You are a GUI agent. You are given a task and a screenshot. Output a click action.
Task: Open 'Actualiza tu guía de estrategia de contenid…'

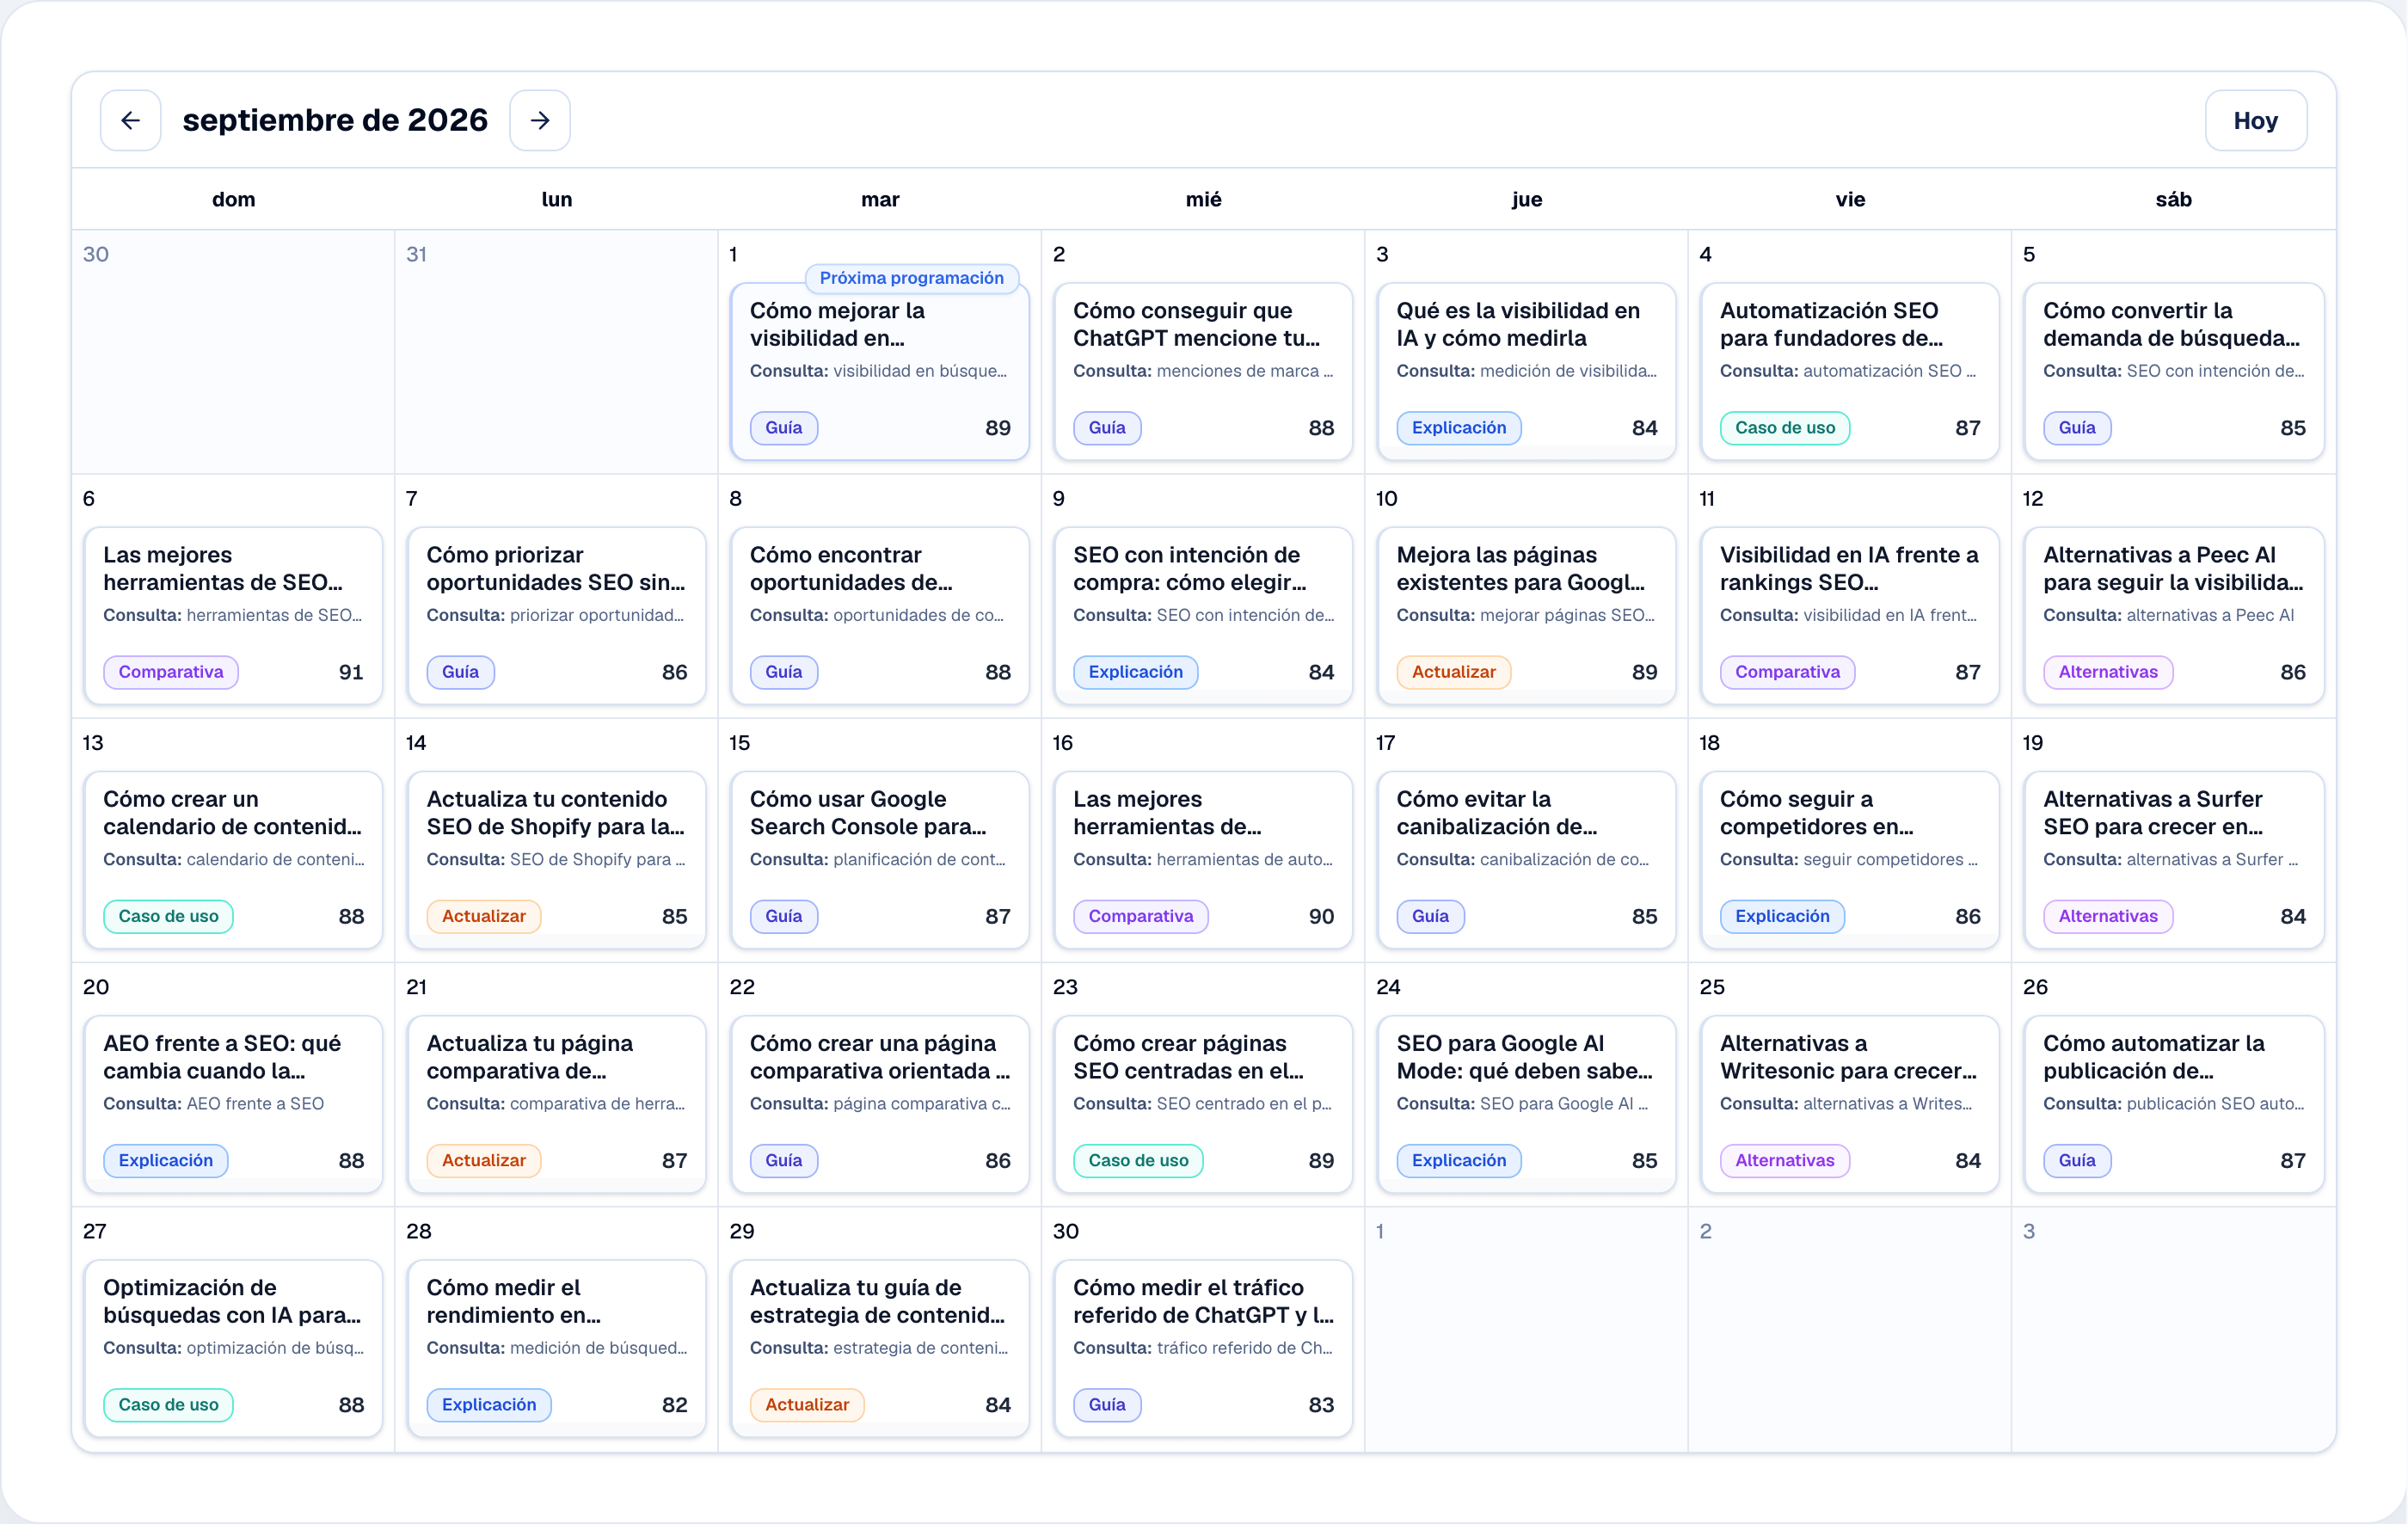tap(879, 1348)
